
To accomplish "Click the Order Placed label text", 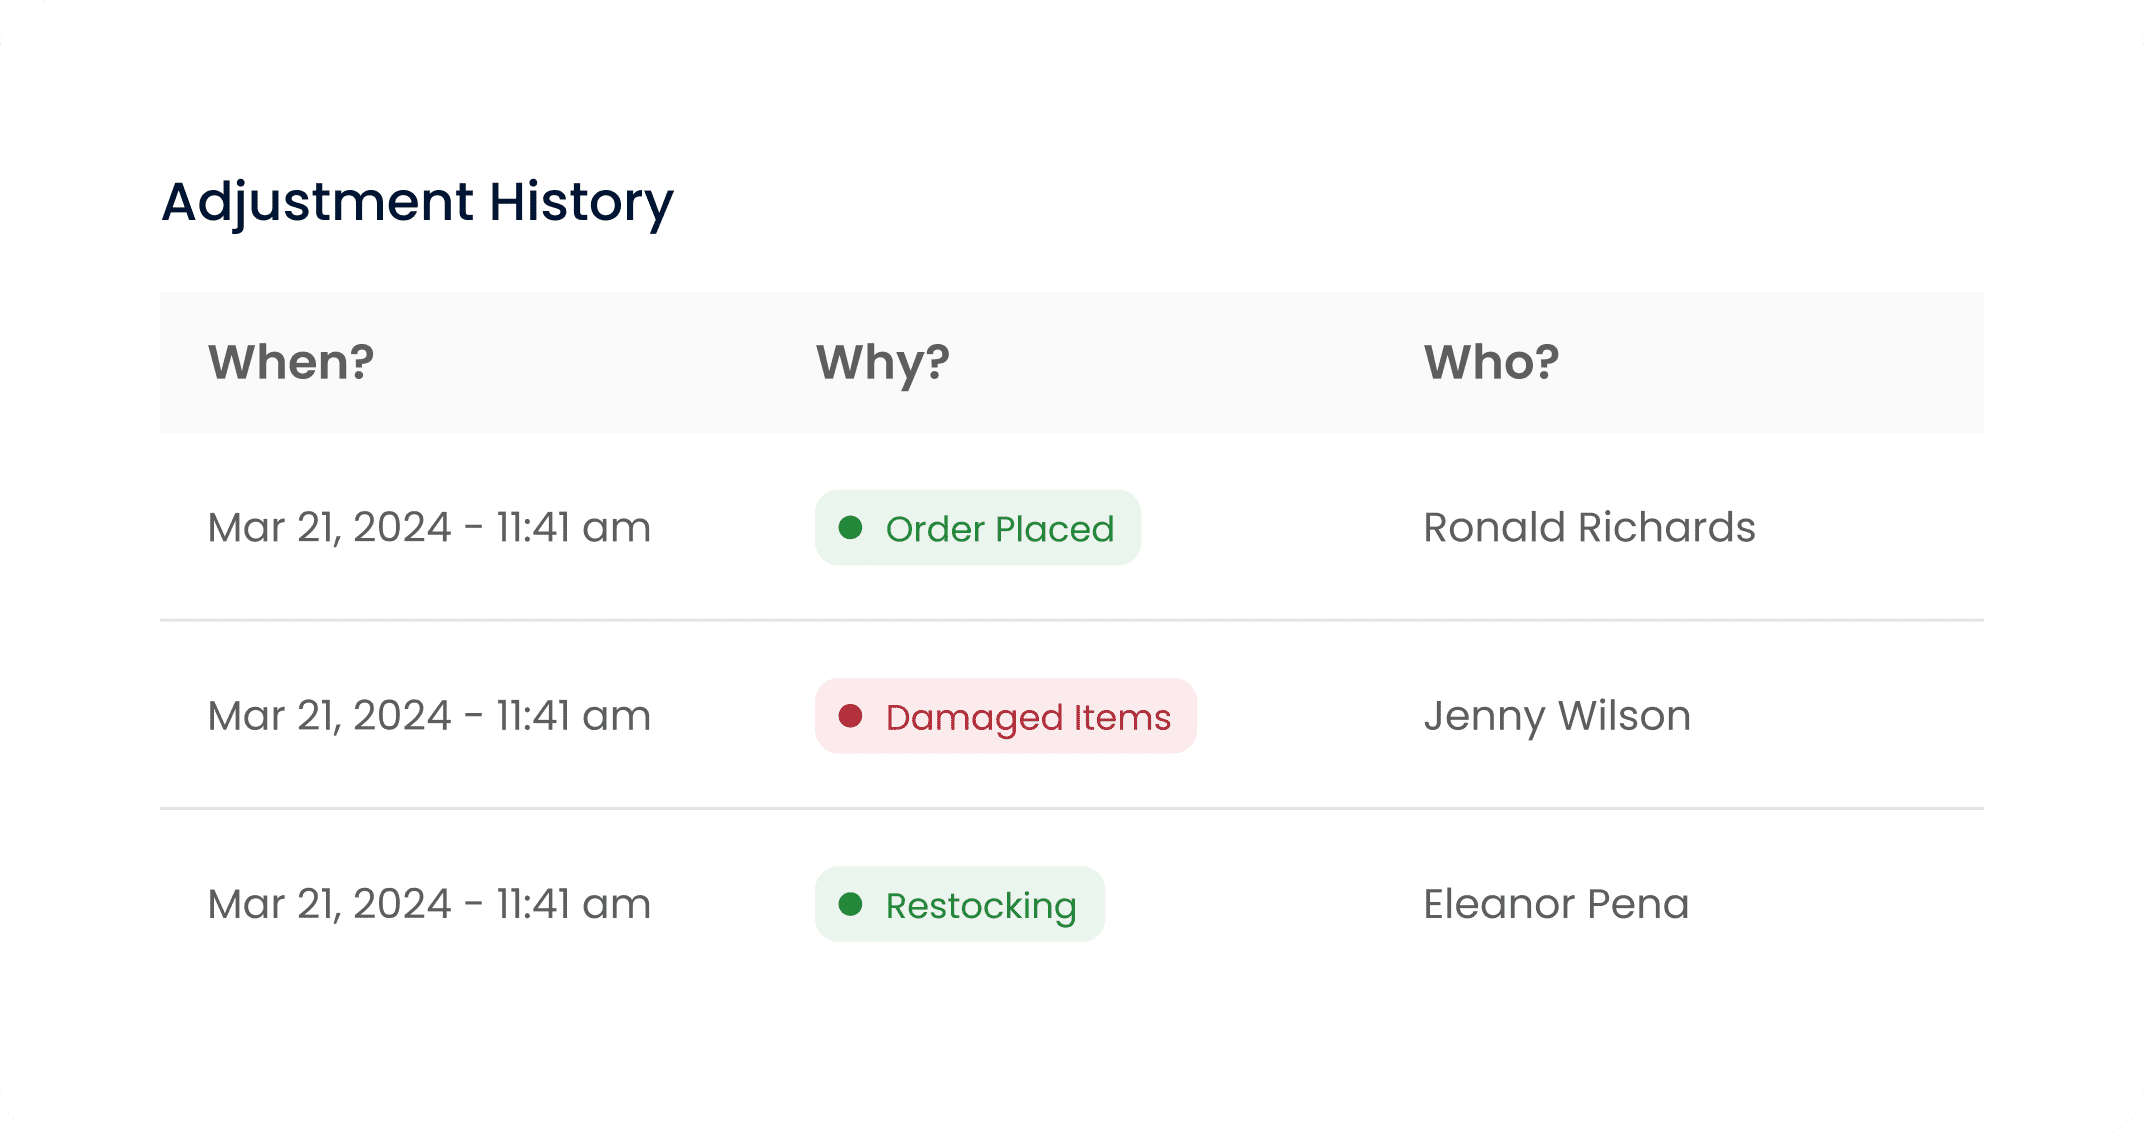I will pos(1000,529).
